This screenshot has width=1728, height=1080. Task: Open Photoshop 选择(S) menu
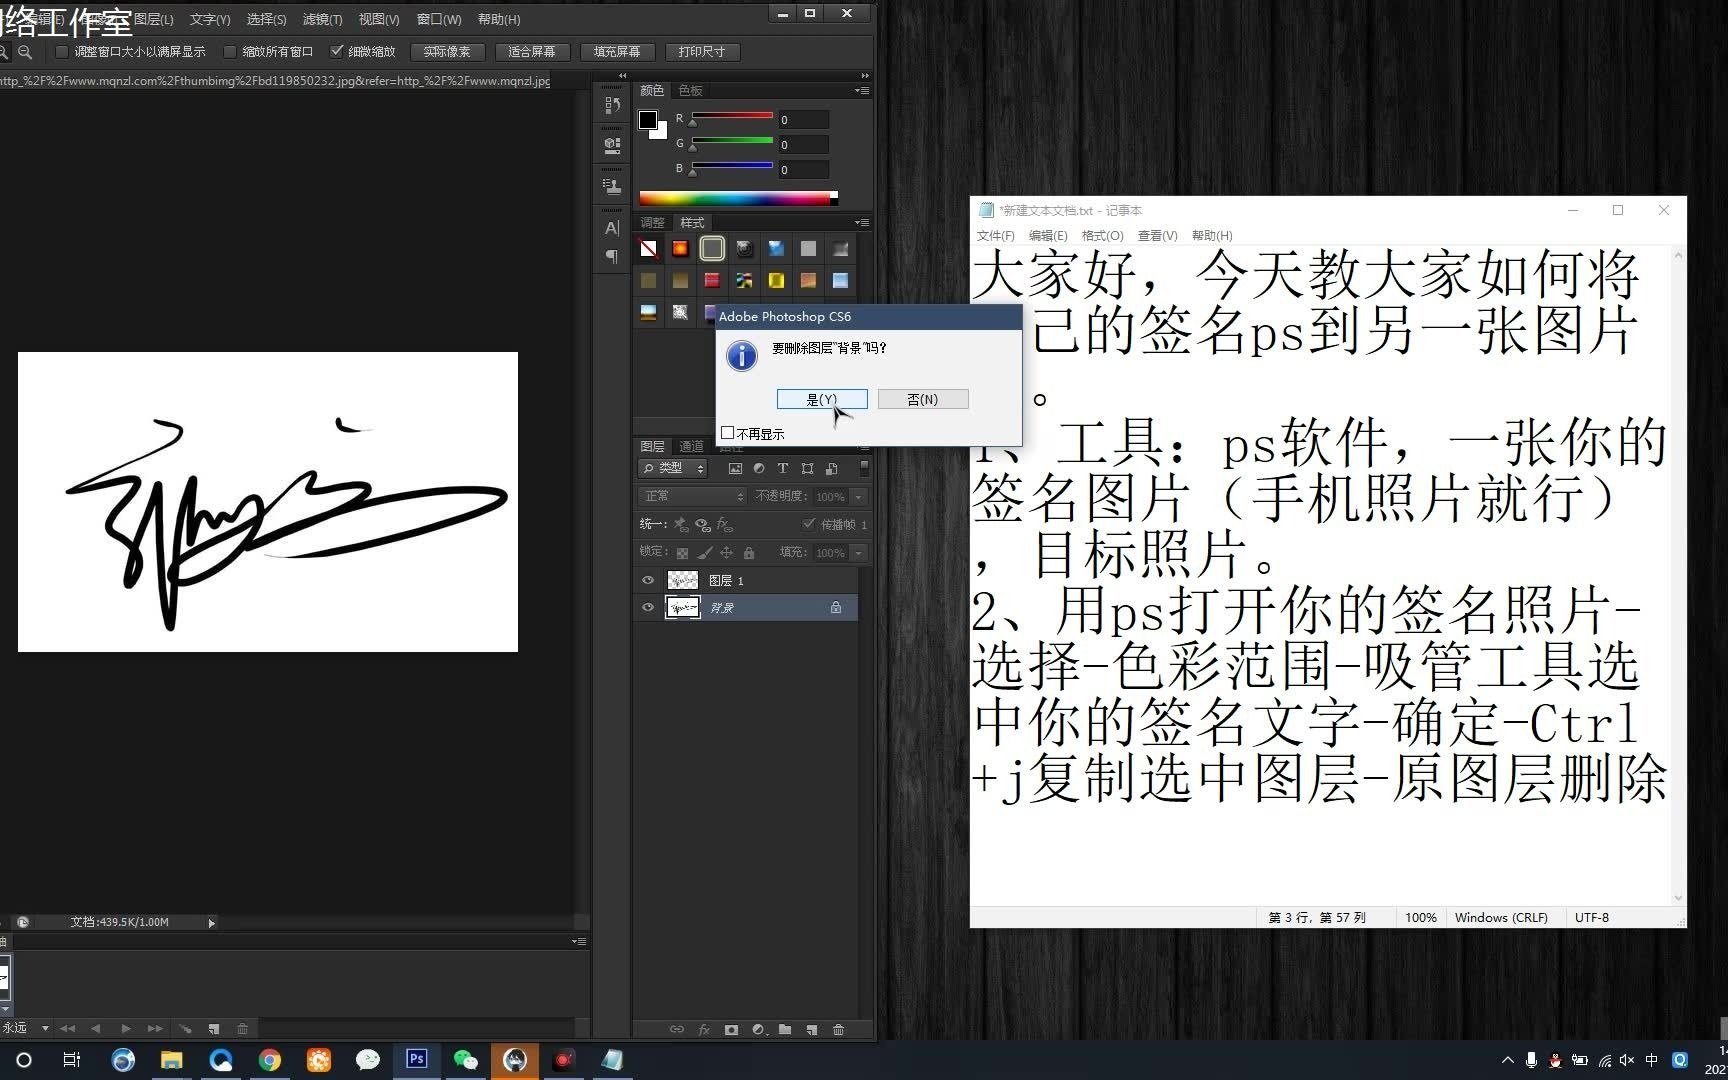pyautogui.click(x=266, y=19)
